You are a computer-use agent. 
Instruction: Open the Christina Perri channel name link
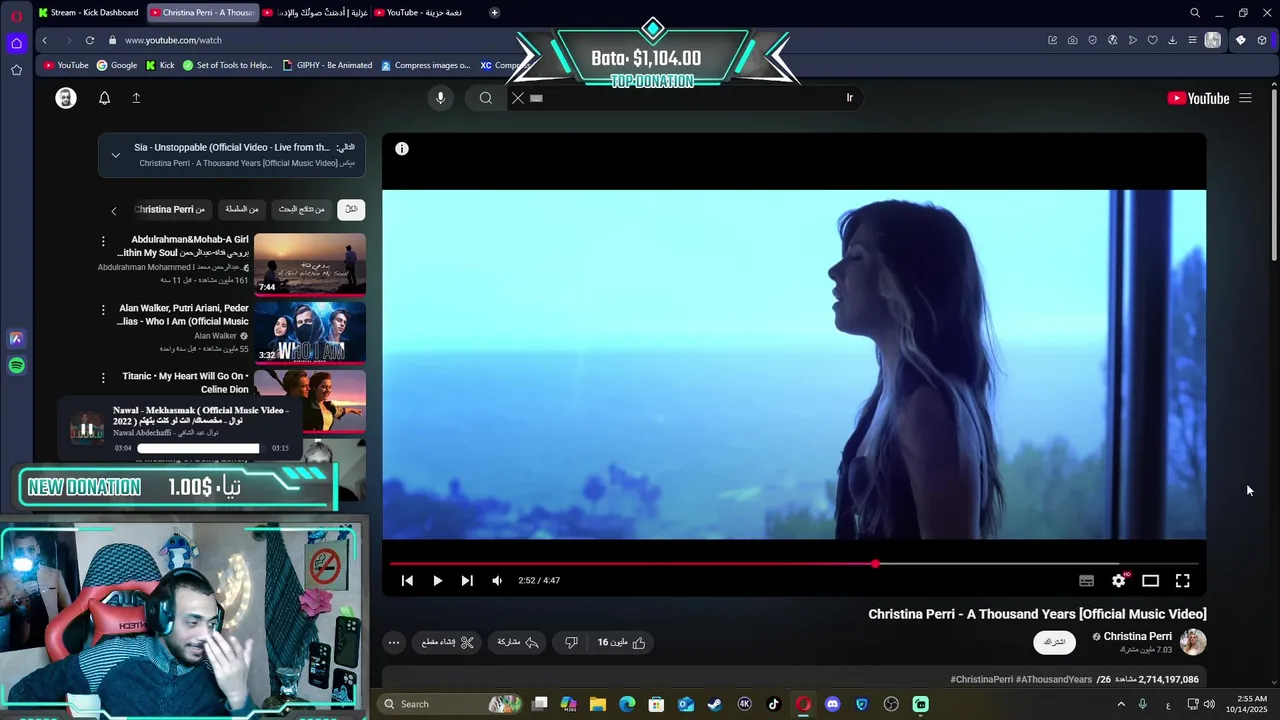(1138, 636)
